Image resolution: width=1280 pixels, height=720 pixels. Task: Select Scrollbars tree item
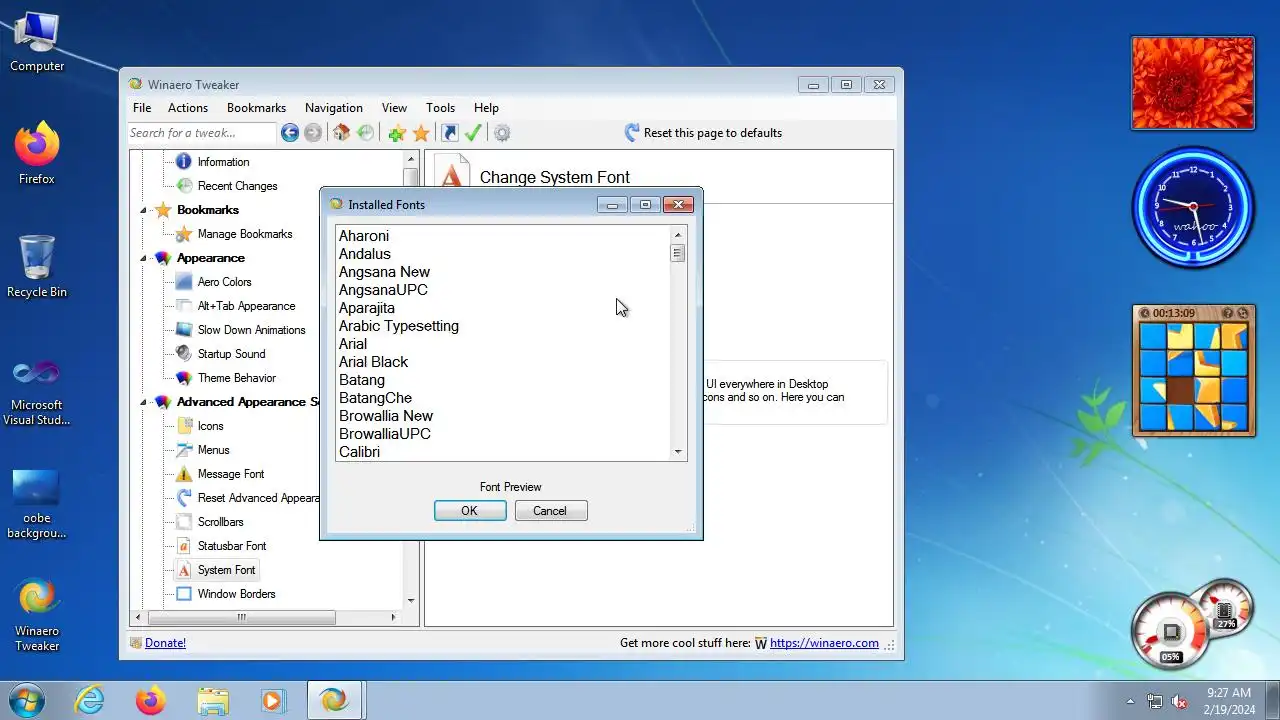click(220, 522)
